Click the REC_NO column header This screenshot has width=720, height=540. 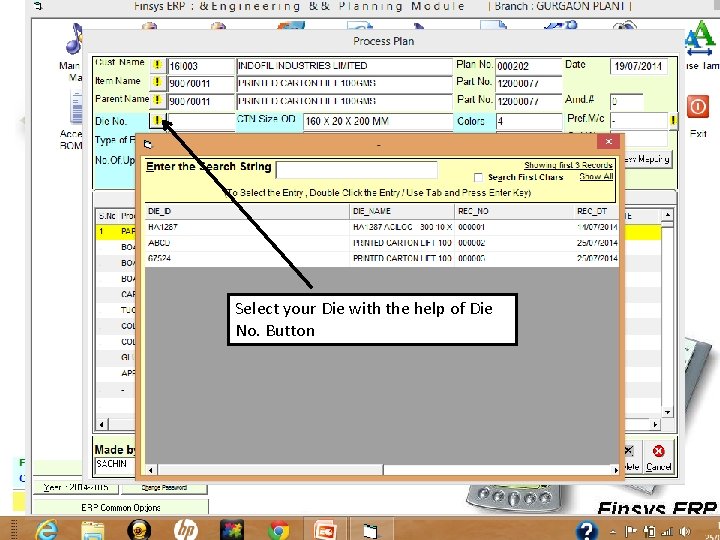[514, 211]
